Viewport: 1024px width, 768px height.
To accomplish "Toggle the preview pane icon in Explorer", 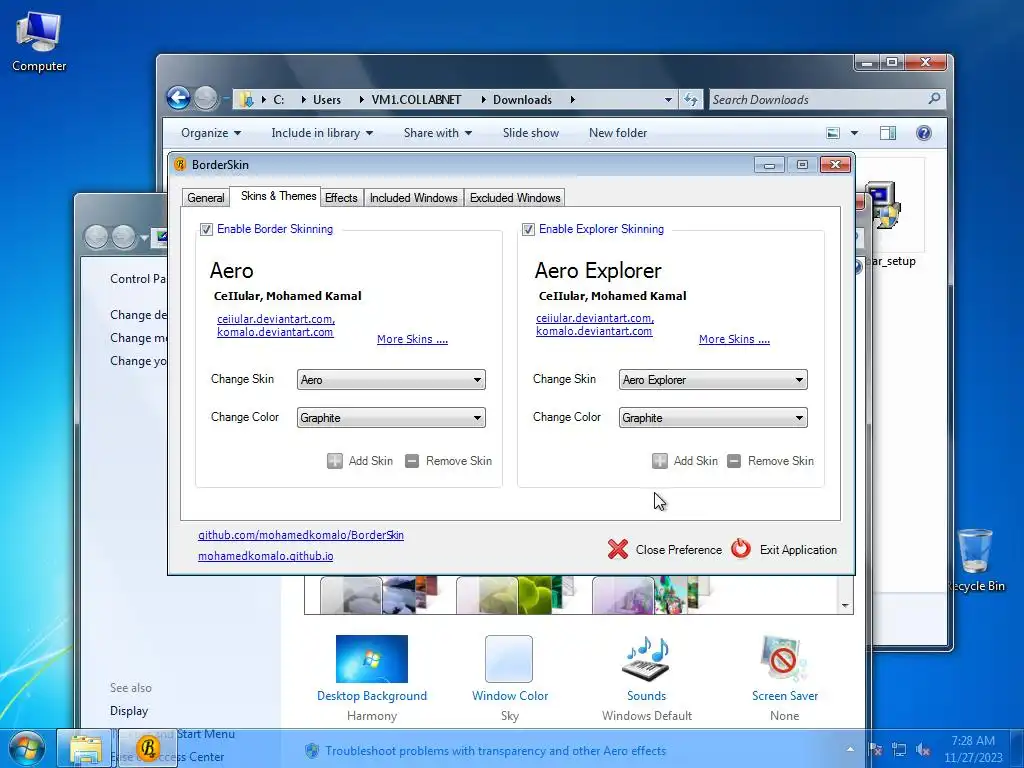I will (x=888, y=133).
